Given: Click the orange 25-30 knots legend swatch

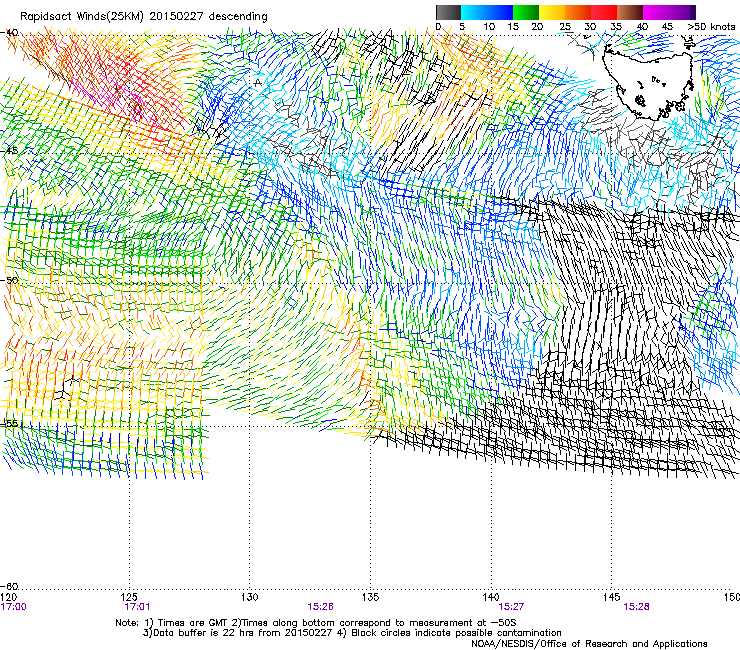Looking at the screenshot, I should (x=578, y=12).
